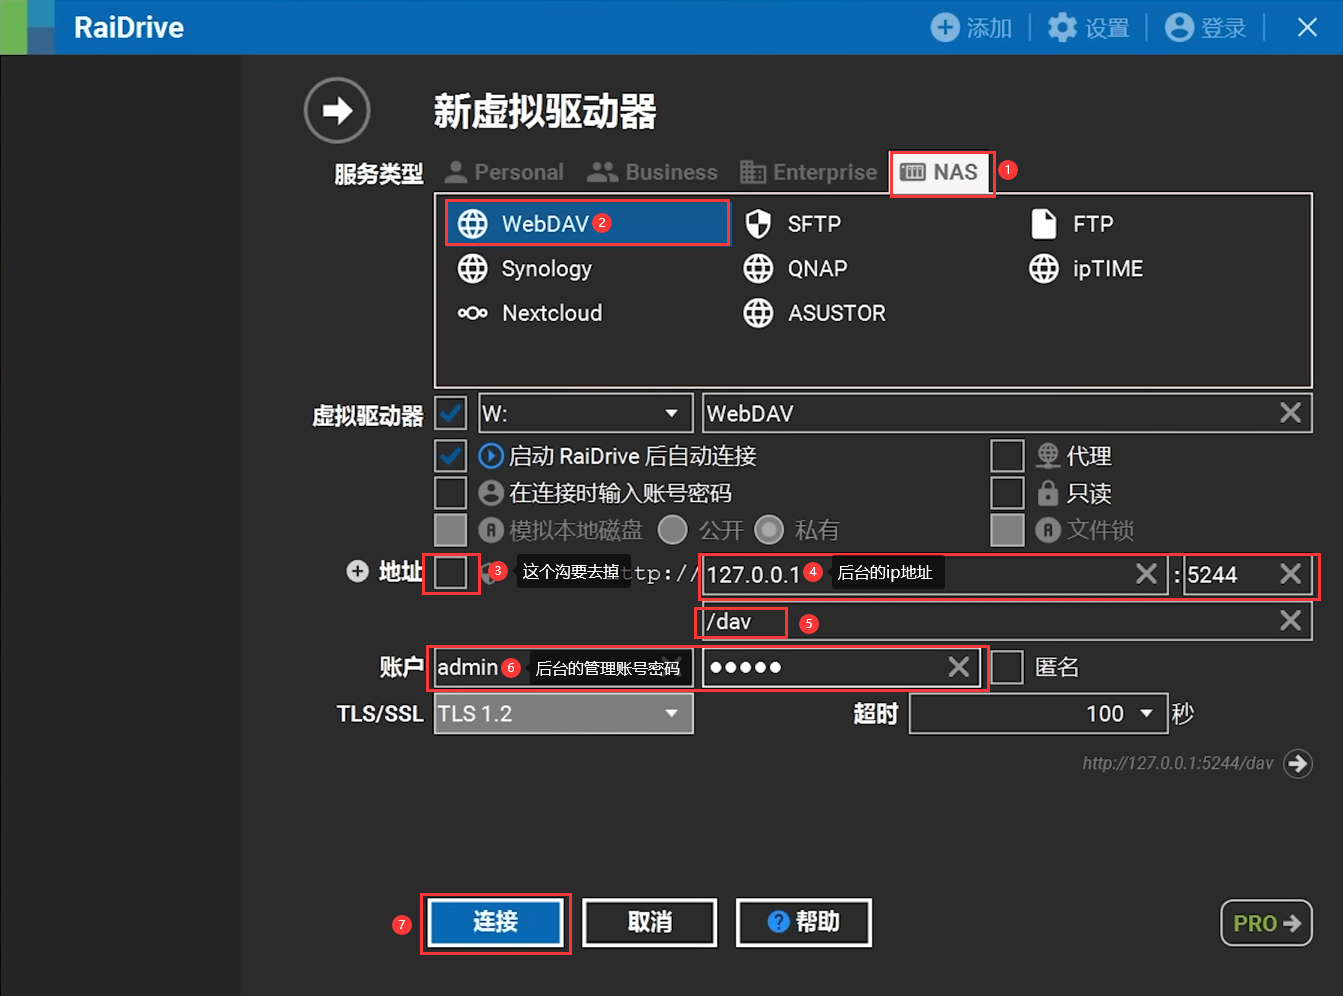This screenshot has width=1343, height=996.
Task: Switch to the Personal tab
Action: pos(504,172)
